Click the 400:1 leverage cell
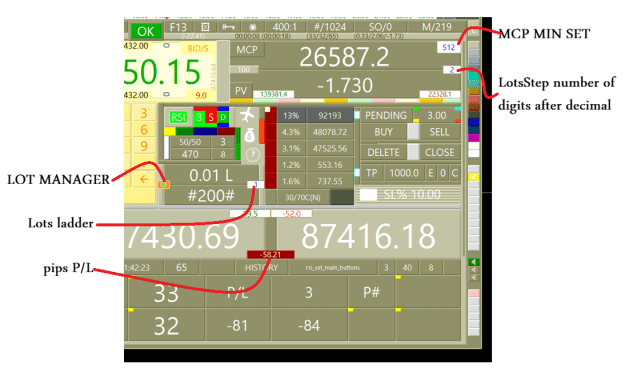The image size is (625, 368). click(x=285, y=27)
